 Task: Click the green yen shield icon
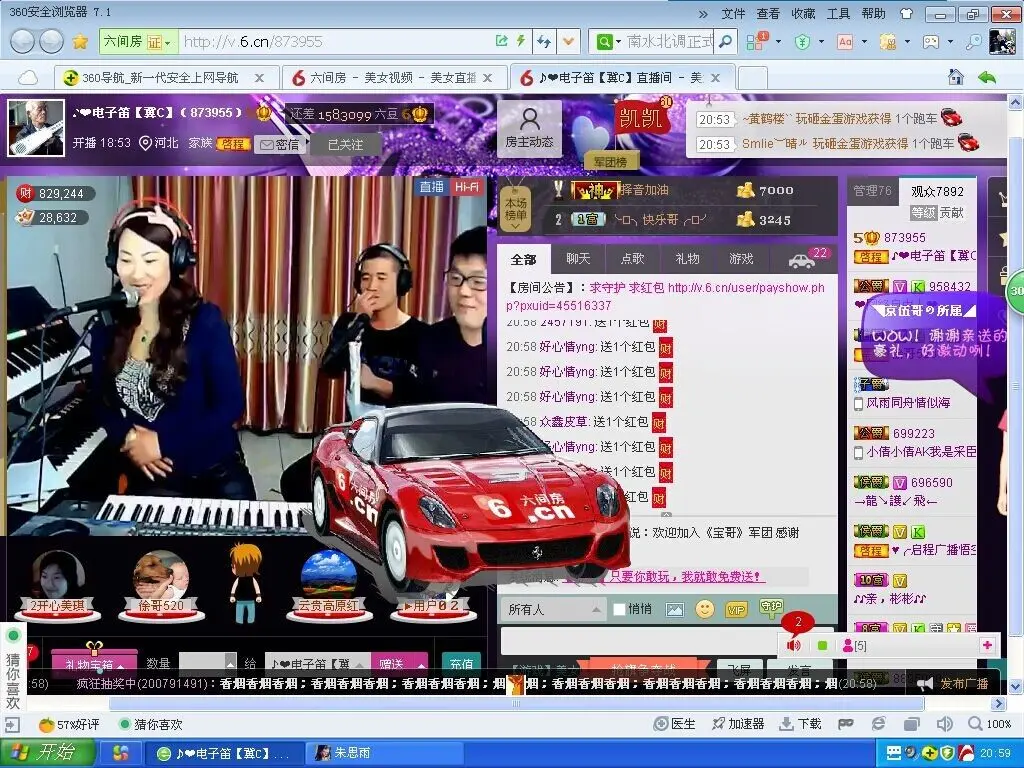pyautogui.click(x=802, y=42)
